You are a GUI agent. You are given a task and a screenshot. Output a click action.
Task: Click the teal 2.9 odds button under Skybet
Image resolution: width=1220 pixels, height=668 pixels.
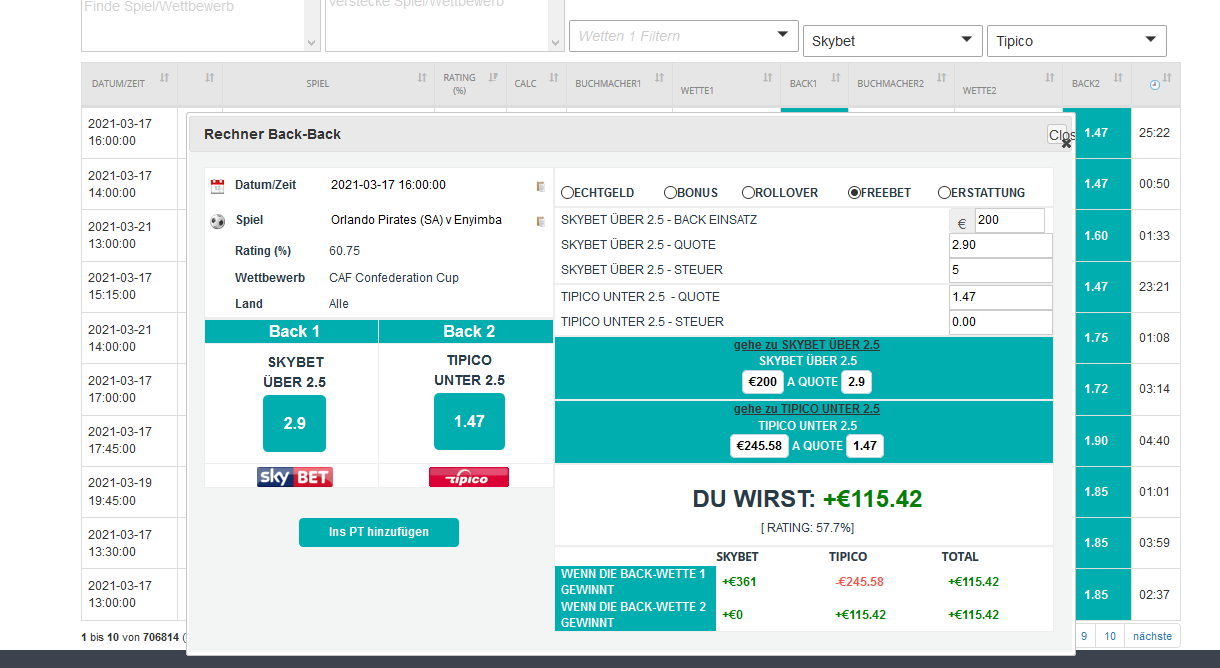coord(294,423)
